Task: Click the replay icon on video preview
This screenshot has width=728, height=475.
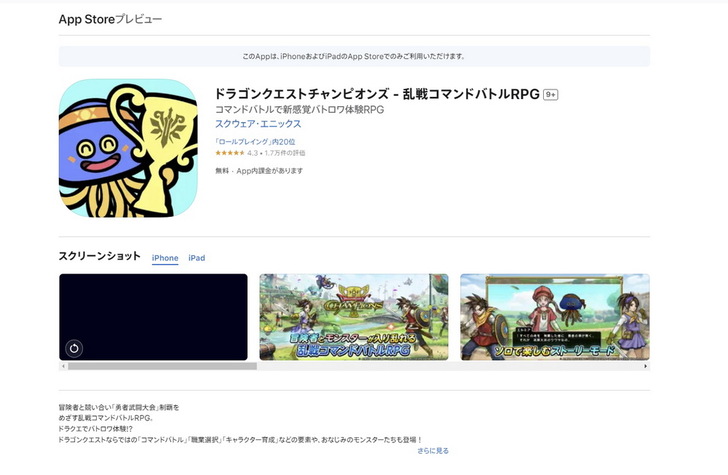Action: click(x=74, y=348)
